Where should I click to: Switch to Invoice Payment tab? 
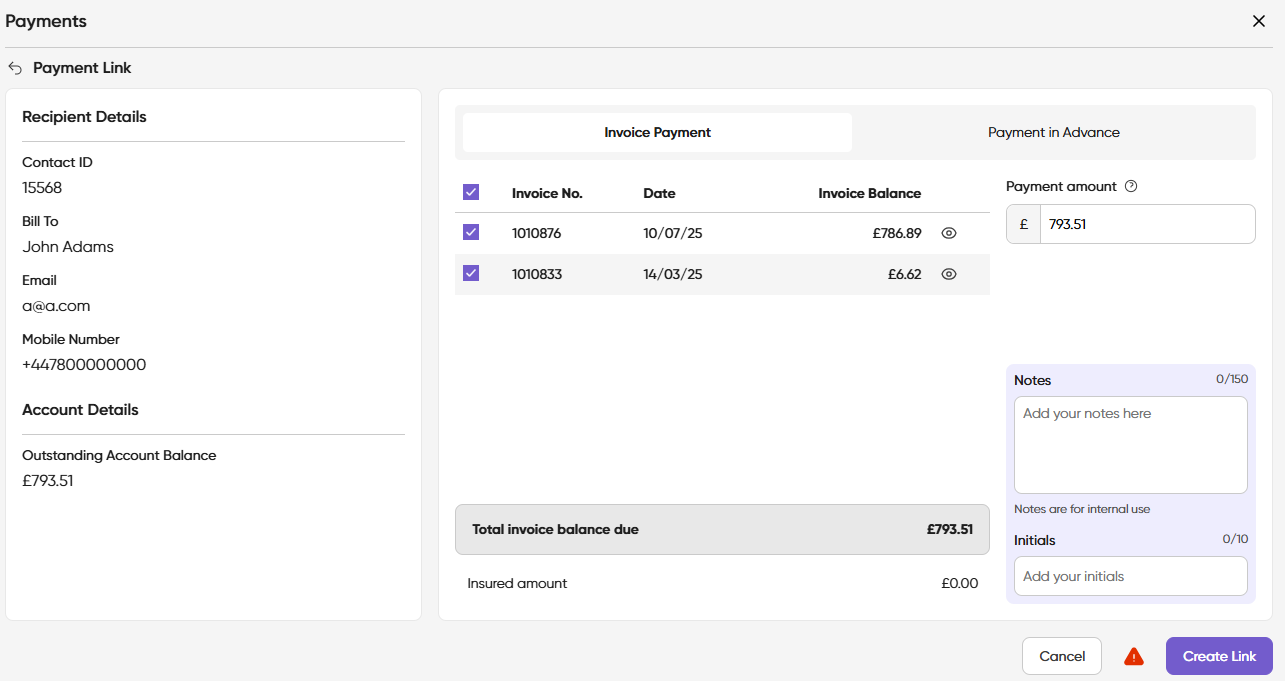(x=657, y=132)
